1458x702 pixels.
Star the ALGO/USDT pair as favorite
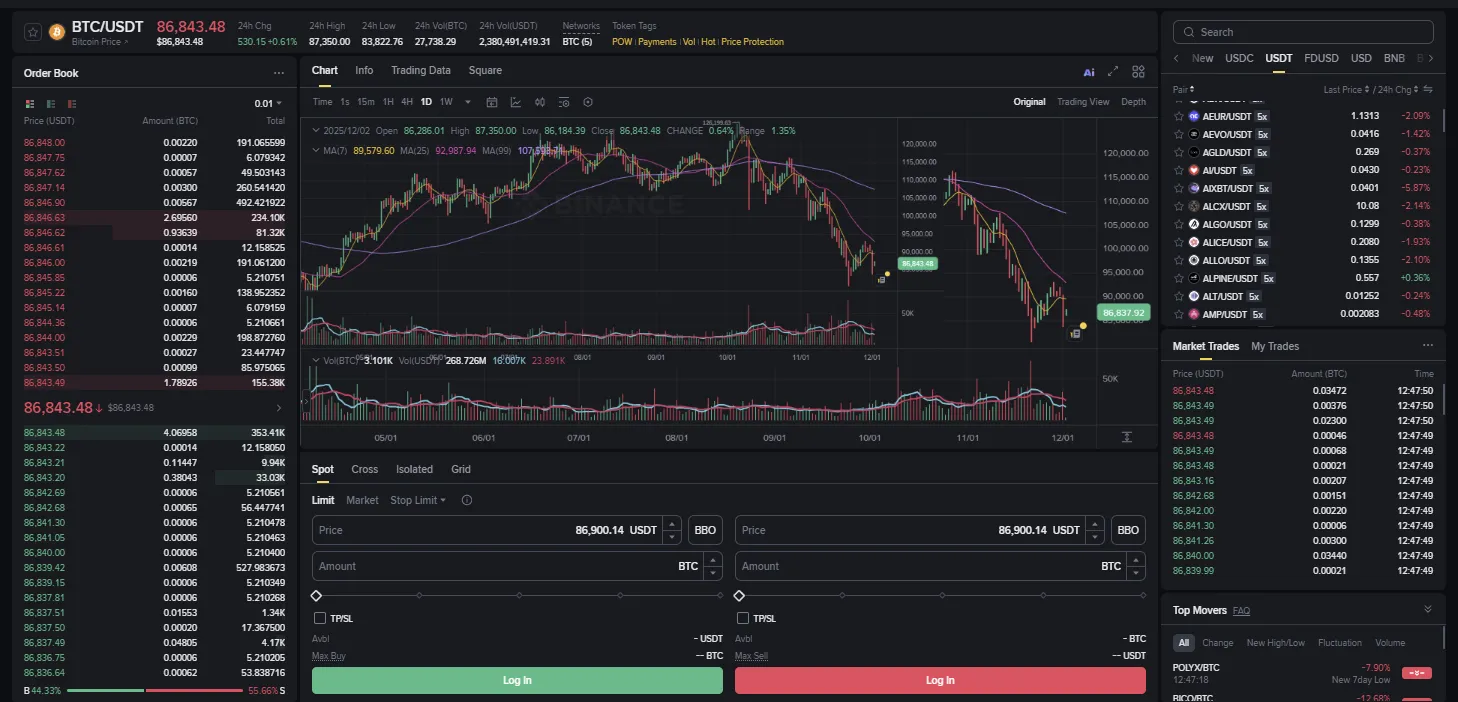pyautogui.click(x=1179, y=224)
